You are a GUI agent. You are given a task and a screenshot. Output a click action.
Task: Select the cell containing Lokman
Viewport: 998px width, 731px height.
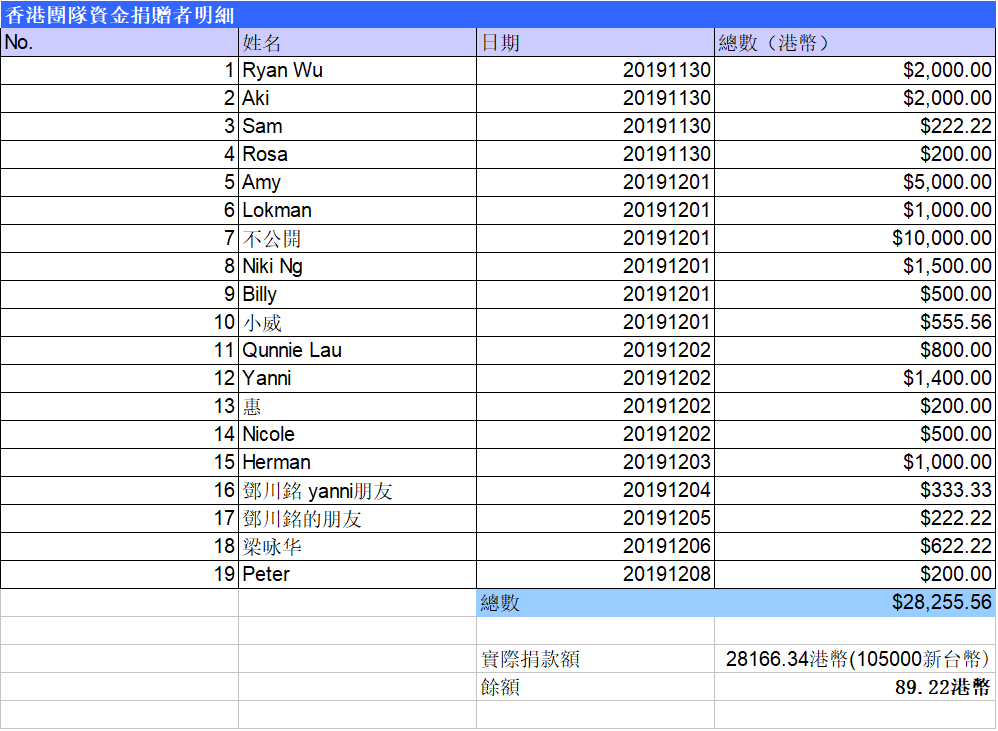[357, 211]
